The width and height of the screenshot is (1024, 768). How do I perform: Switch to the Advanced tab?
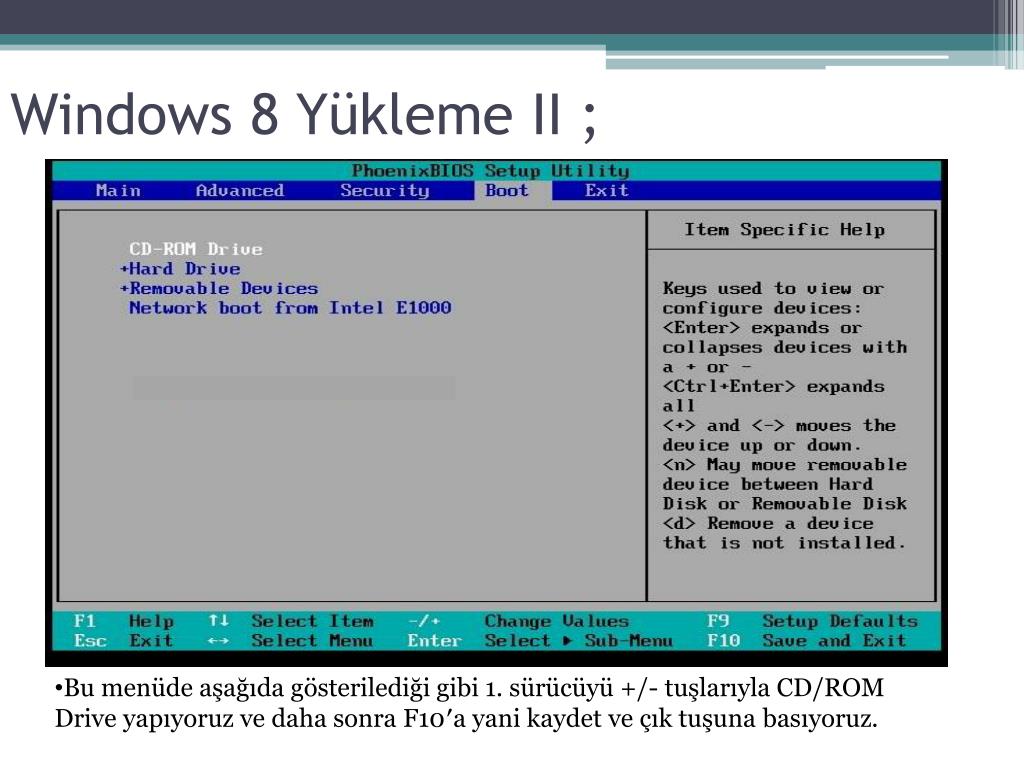[x=240, y=191]
